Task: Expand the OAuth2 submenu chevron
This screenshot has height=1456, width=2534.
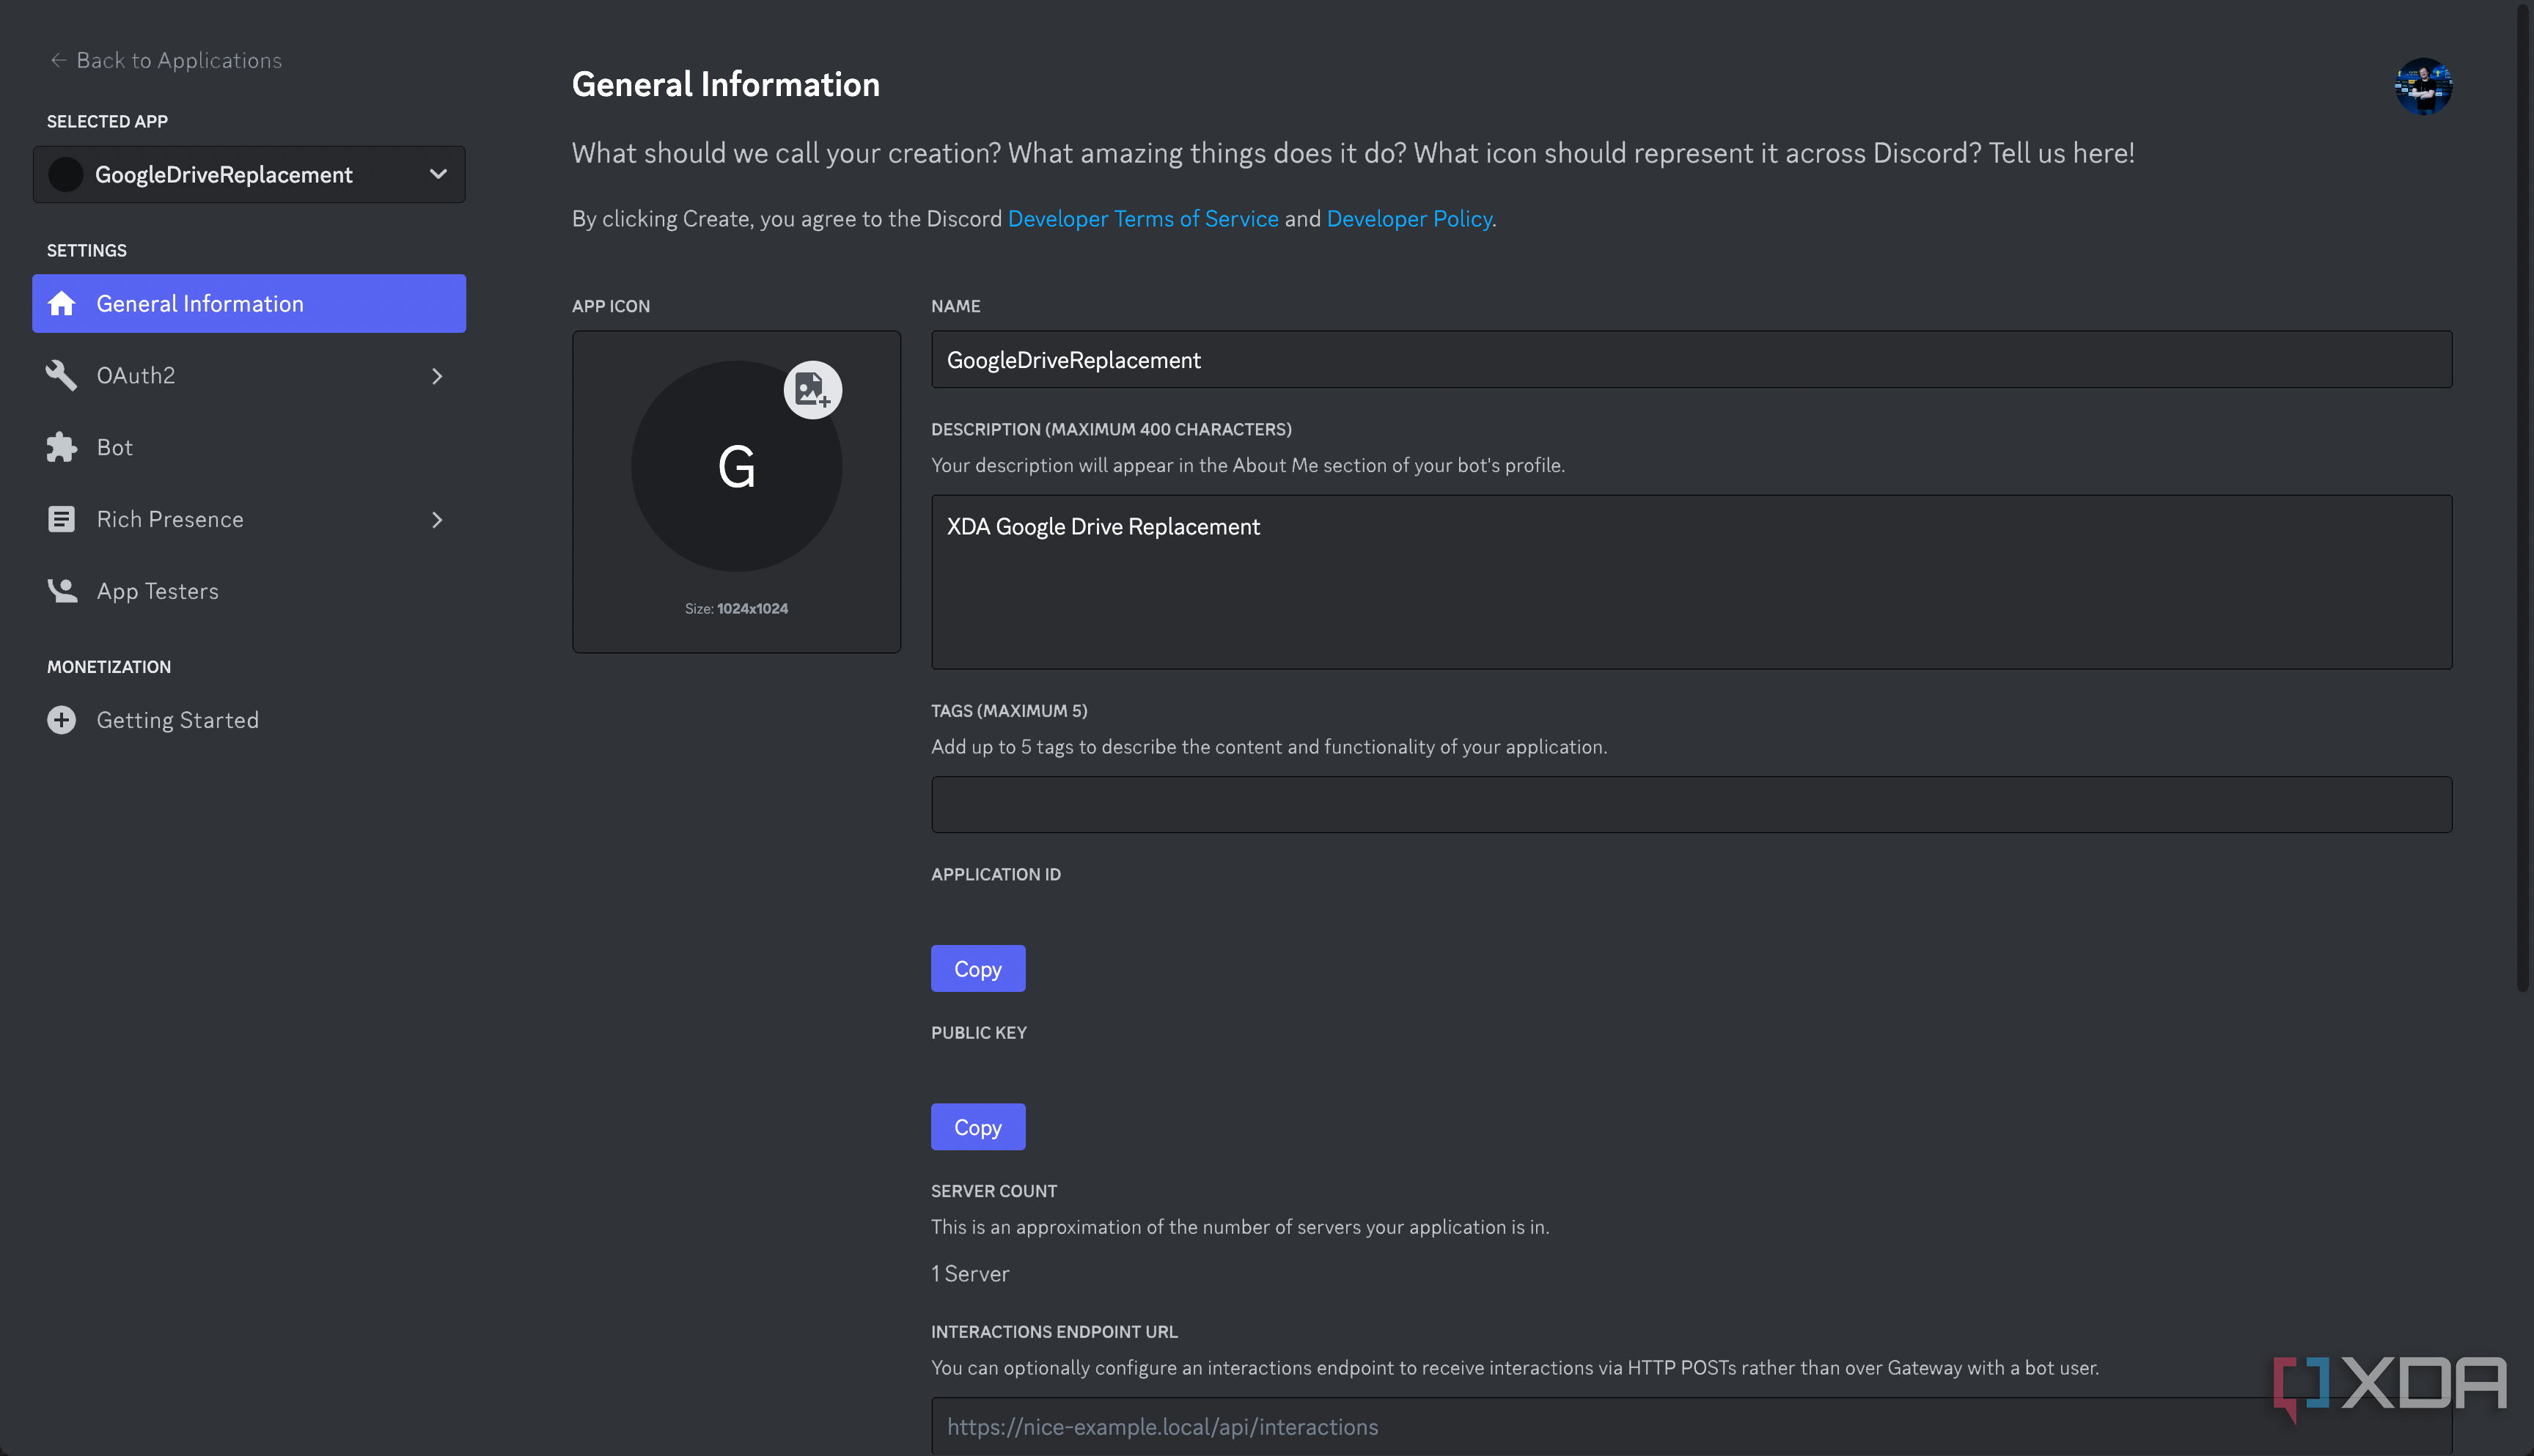Action: pyautogui.click(x=437, y=376)
